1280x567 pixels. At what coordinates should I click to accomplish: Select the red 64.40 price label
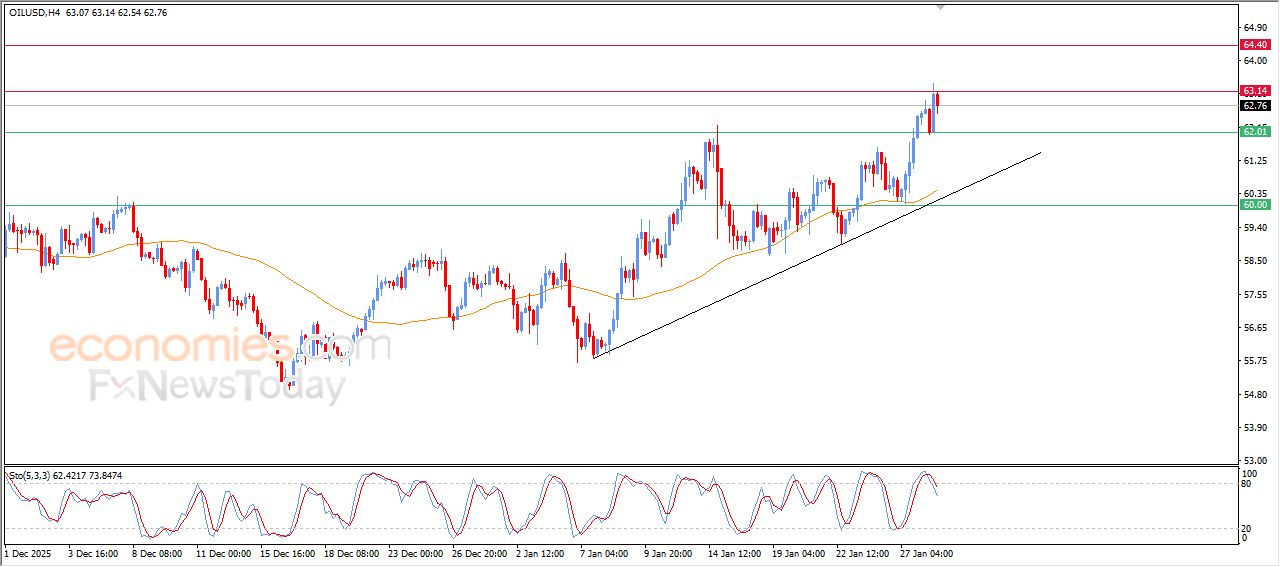point(1255,45)
